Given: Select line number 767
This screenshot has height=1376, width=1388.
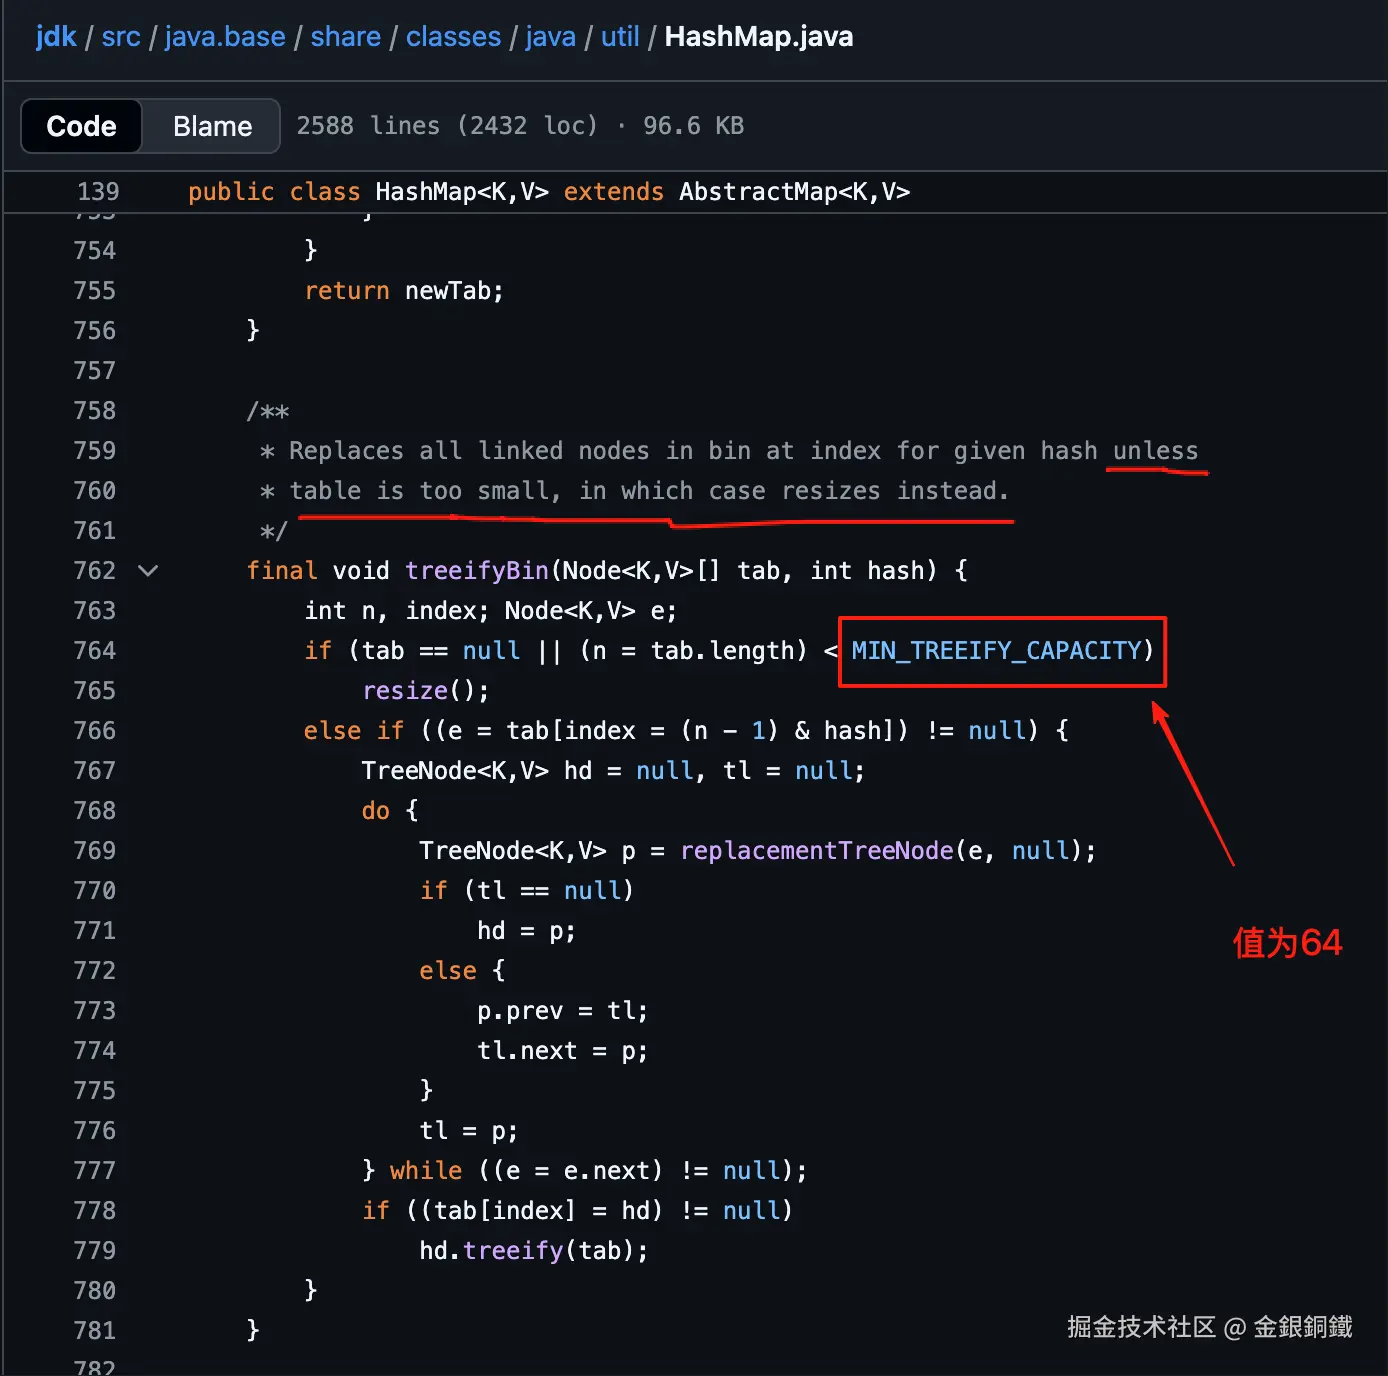Looking at the screenshot, I should pyautogui.click(x=95, y=771).
